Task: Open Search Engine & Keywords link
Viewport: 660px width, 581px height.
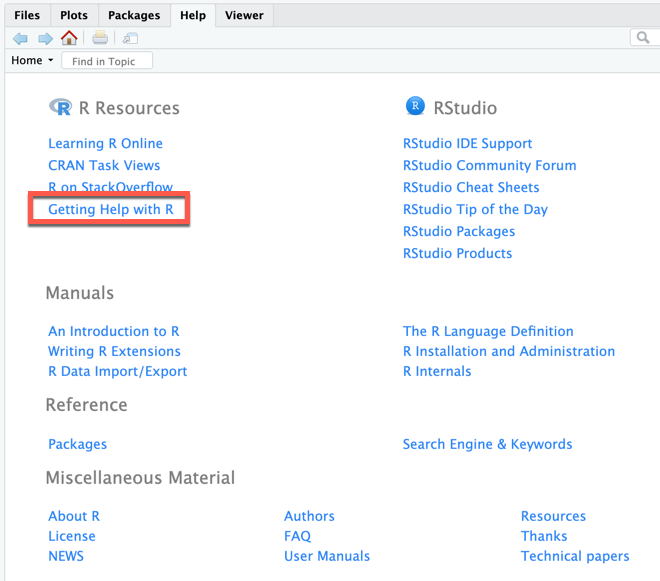Action: (x=487, y=444)
